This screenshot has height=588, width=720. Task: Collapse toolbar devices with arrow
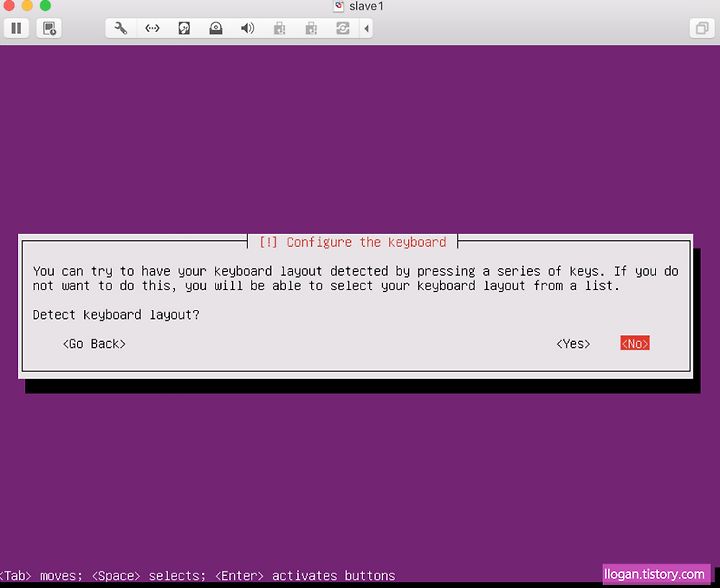coord(366,28)
